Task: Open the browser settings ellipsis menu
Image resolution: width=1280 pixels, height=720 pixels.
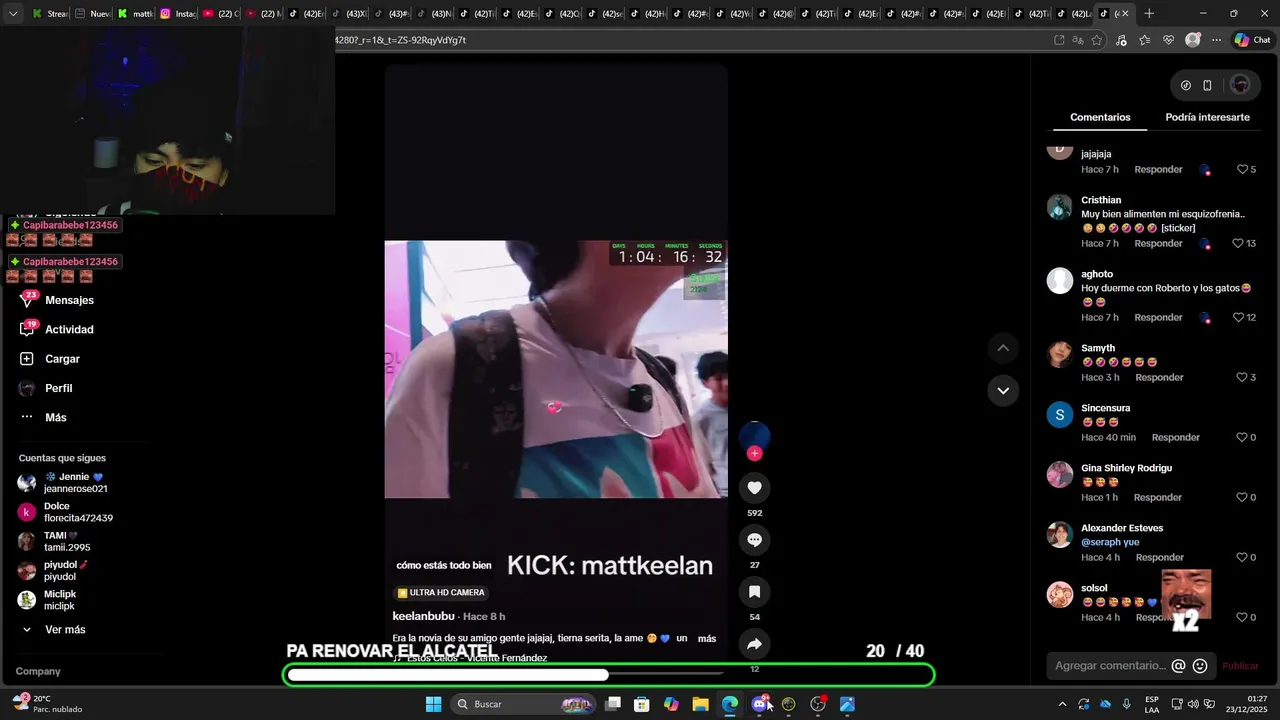Action: point(1216,40)
